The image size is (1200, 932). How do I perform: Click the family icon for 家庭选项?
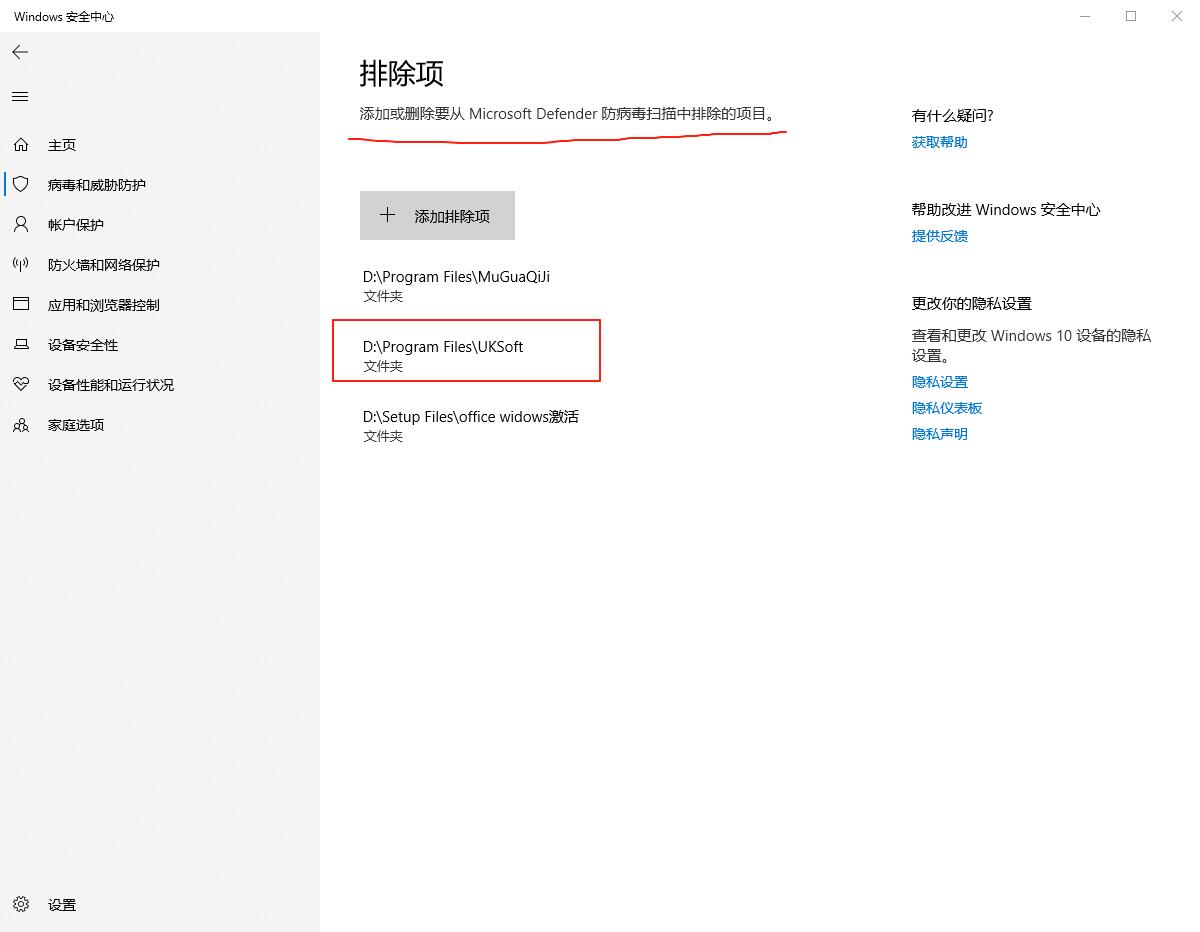(x=21, y=425)
